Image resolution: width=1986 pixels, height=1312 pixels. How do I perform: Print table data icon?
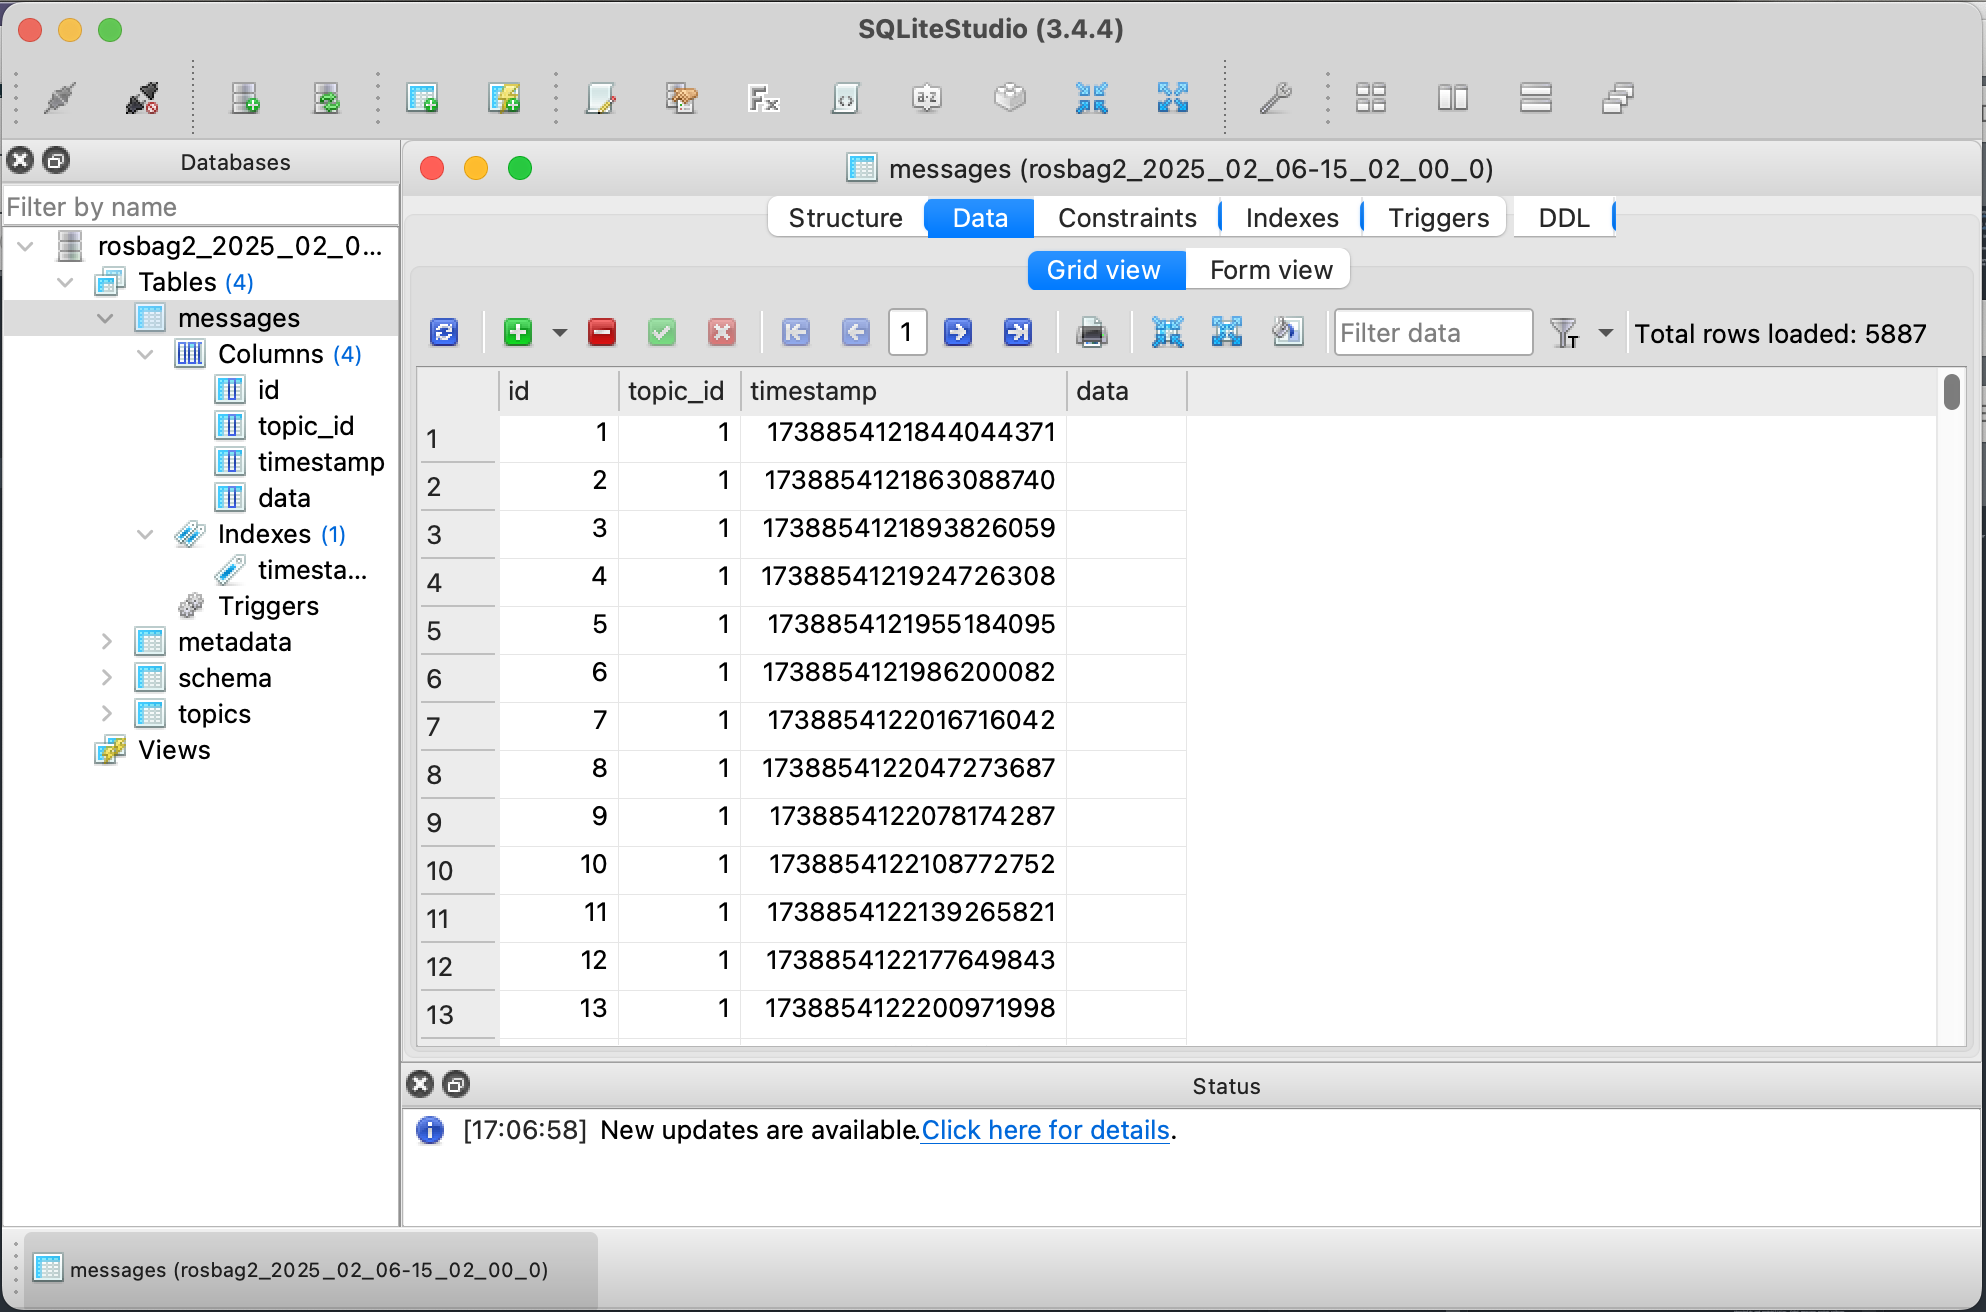tap(1092, 332)
